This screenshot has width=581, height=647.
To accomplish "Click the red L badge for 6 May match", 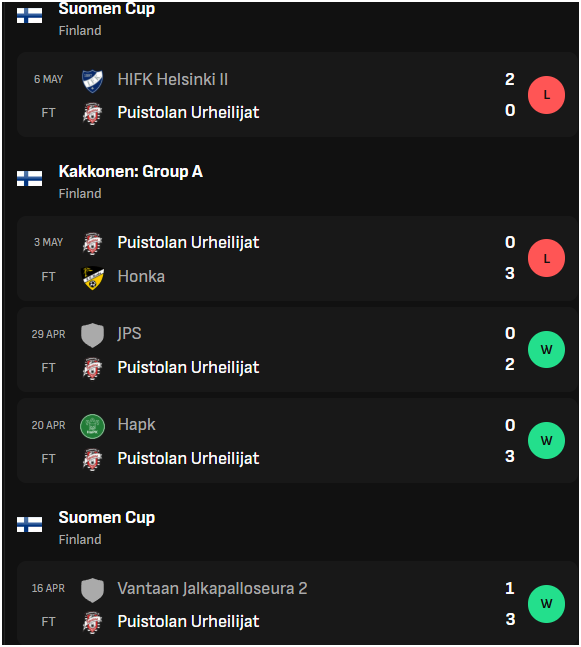I will [x=546, y=95].
